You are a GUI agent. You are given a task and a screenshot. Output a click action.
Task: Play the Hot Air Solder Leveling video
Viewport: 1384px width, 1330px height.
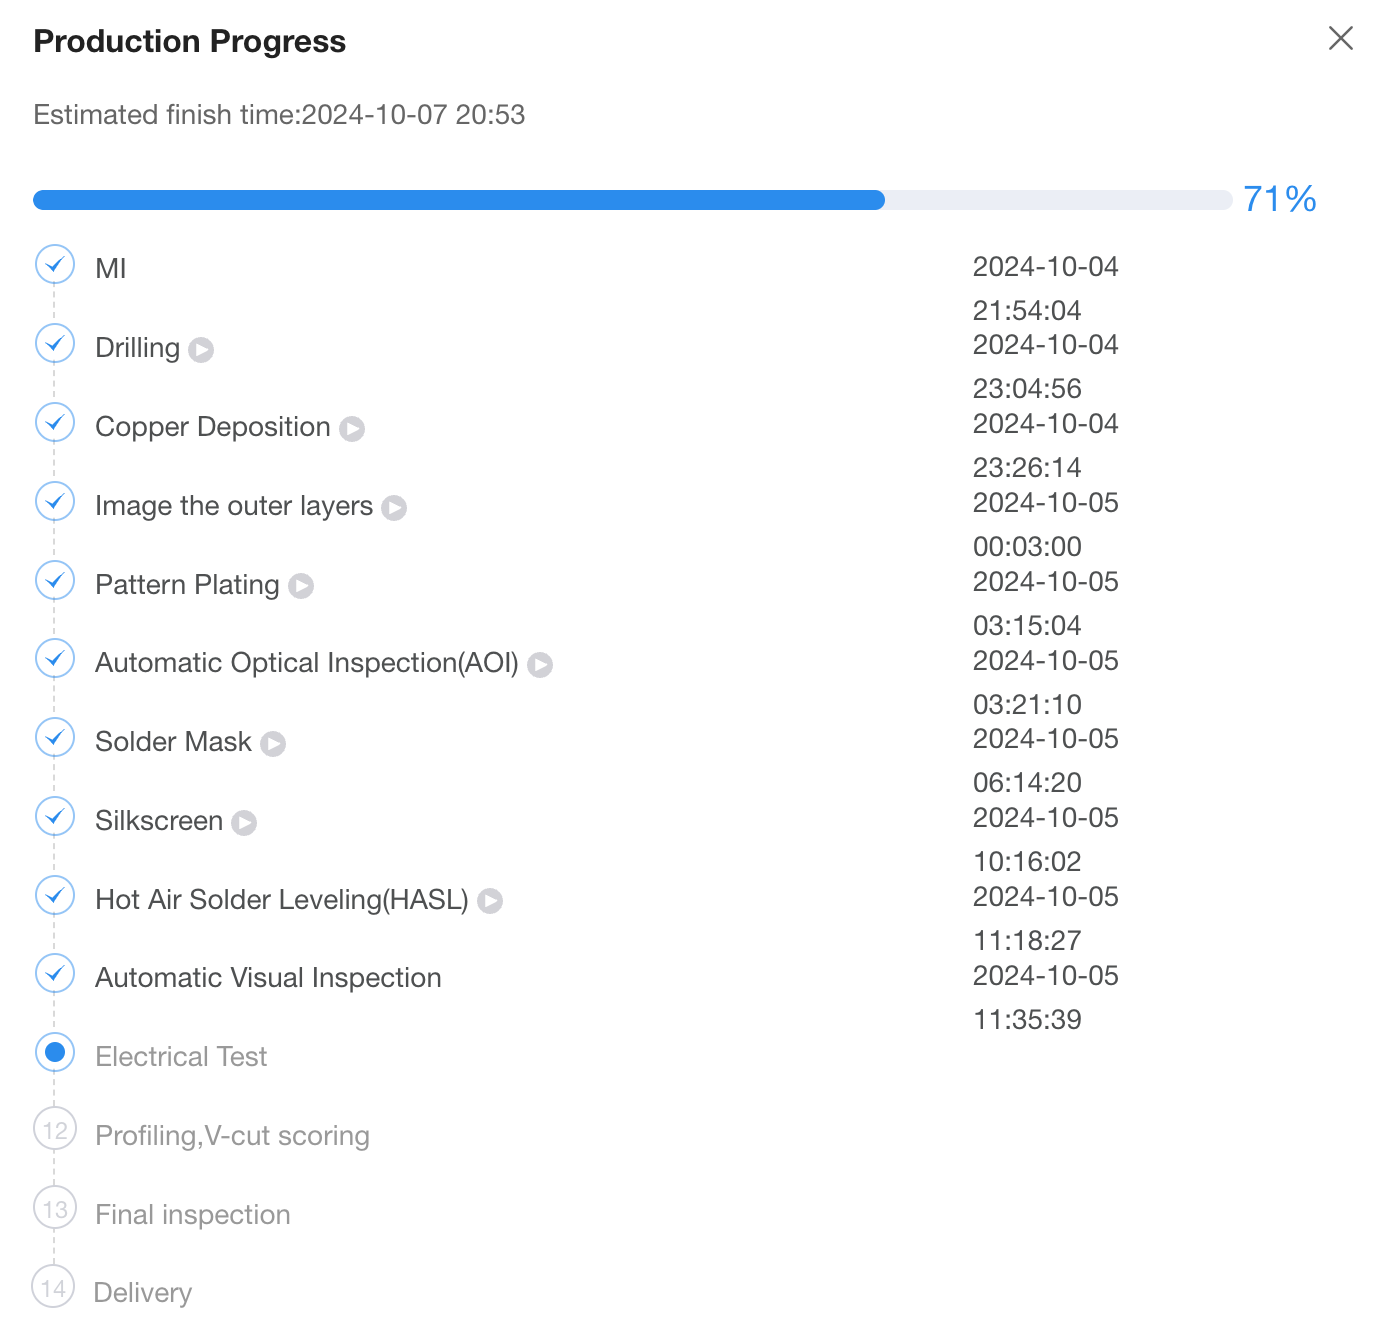pos(490,901)
